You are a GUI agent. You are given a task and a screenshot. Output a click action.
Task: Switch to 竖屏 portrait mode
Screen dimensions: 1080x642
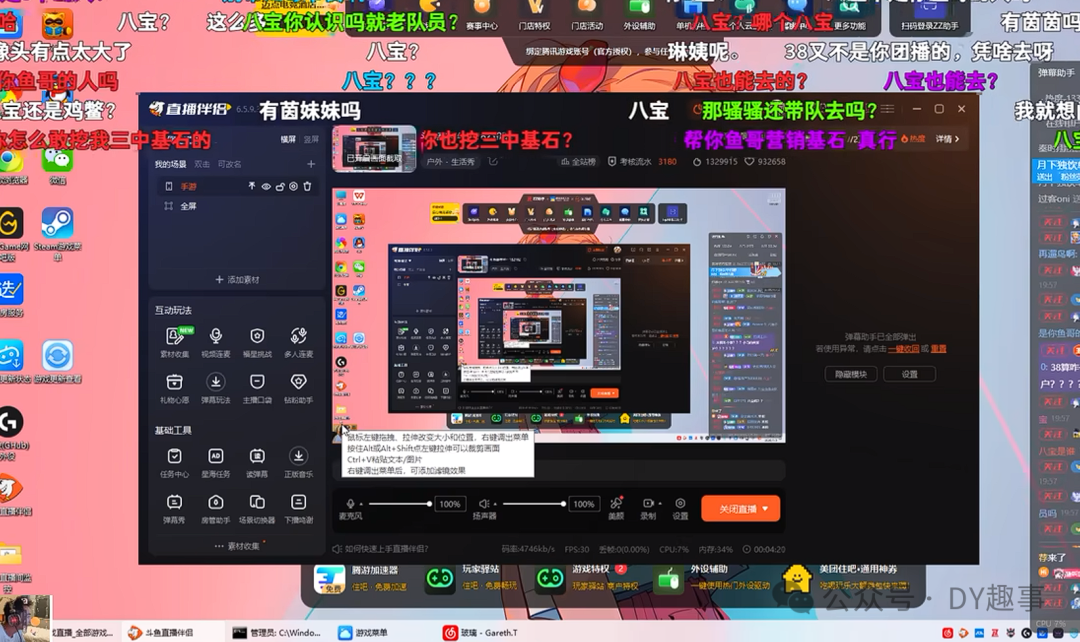(311, 140)
